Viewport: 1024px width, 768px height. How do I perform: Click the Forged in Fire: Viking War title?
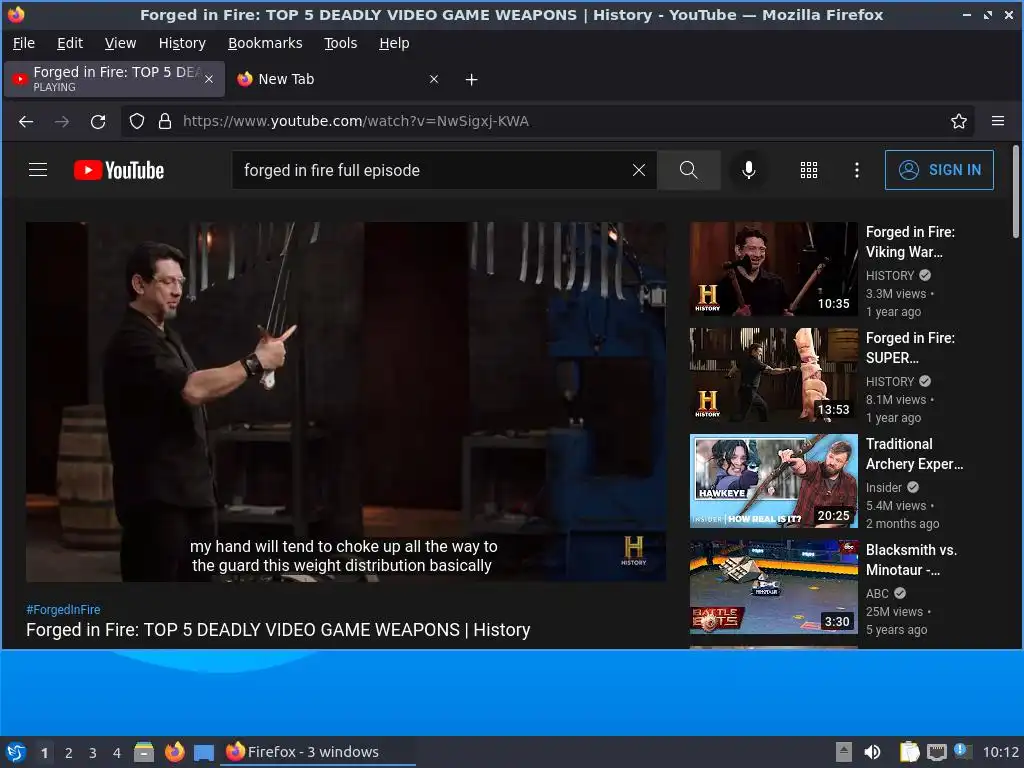click(x=910, y=242)
